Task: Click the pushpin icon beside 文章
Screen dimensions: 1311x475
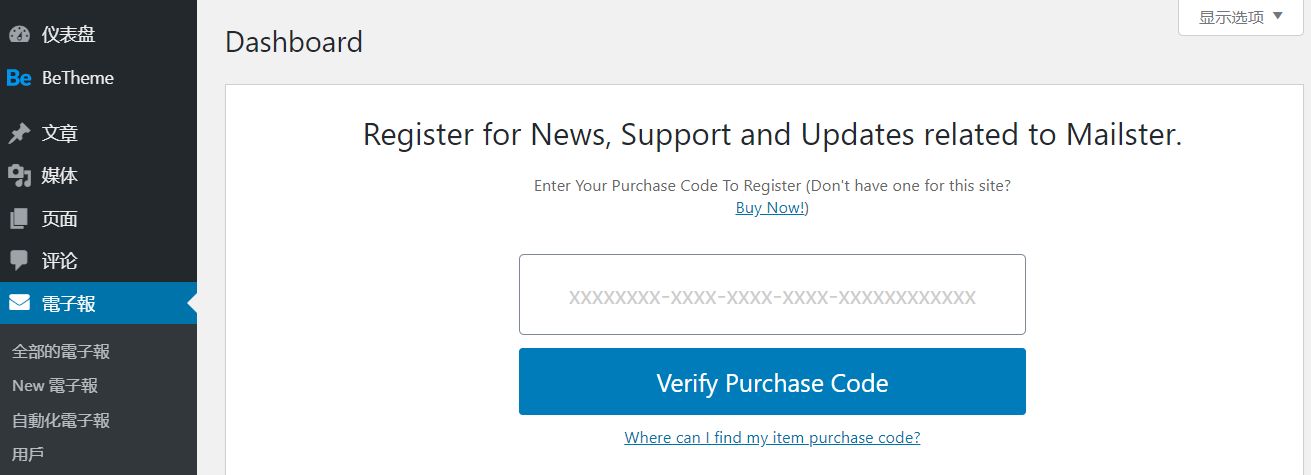Action: coord(19,133)
